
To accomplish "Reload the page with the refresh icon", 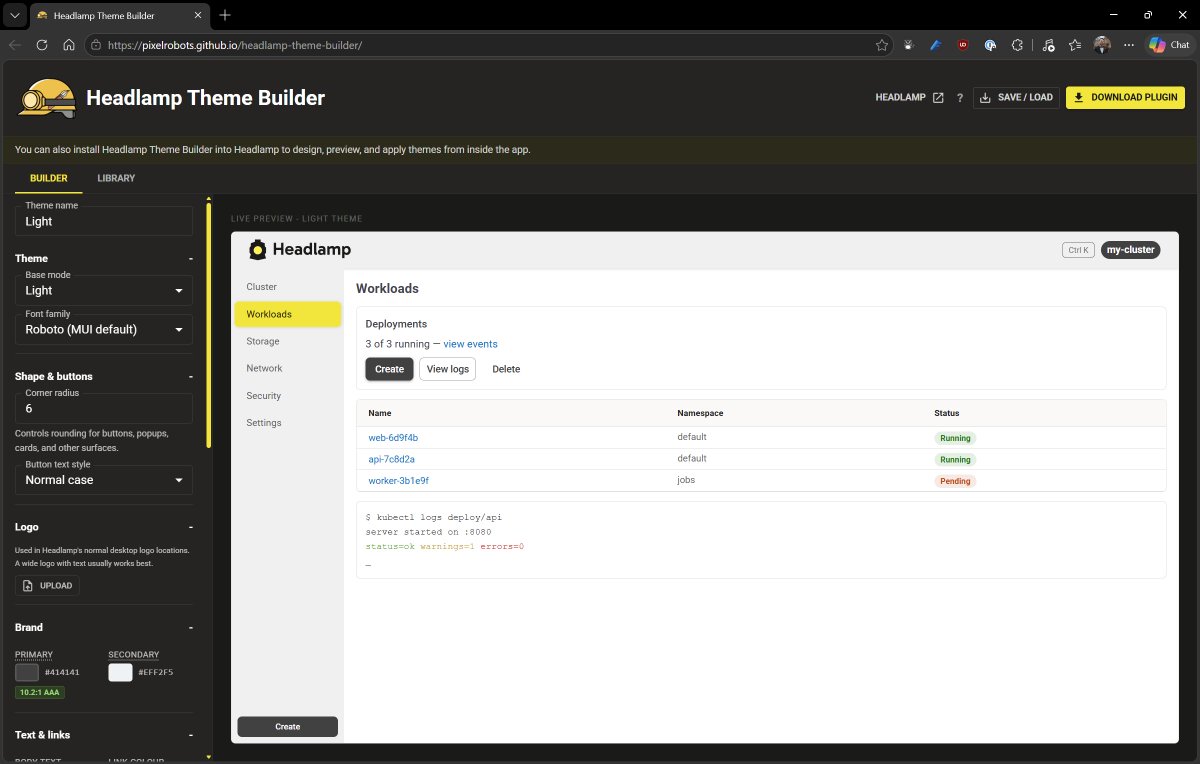I will tap(42, 45).
